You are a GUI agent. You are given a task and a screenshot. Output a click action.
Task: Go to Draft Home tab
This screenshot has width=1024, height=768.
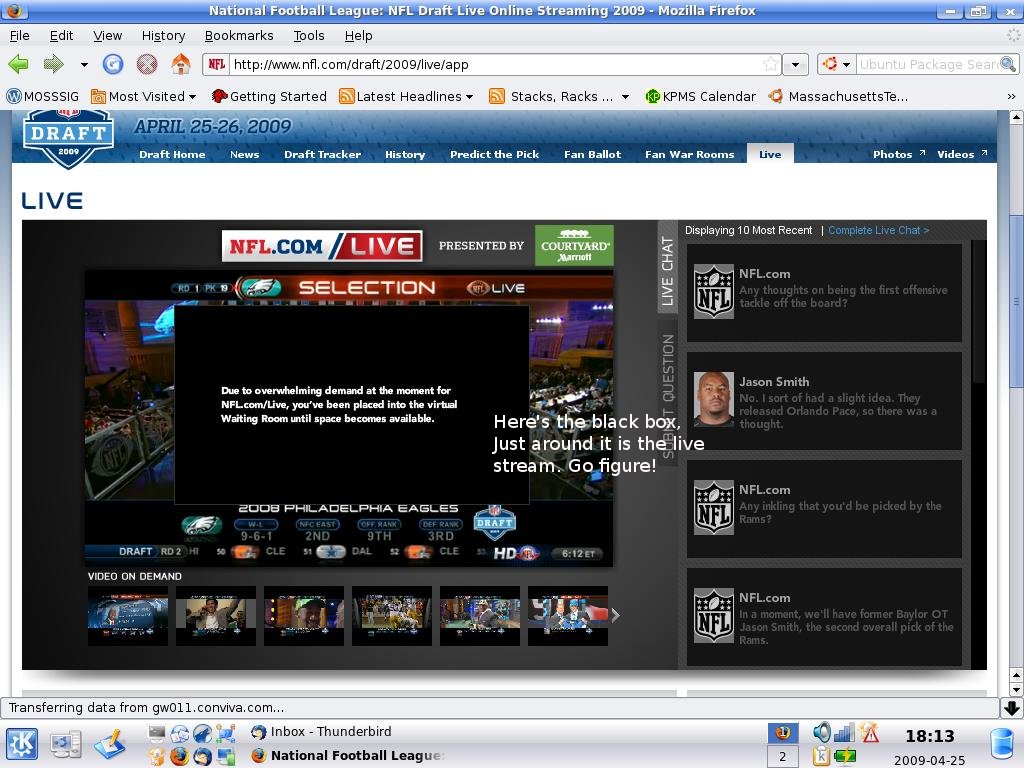[172, 155]
